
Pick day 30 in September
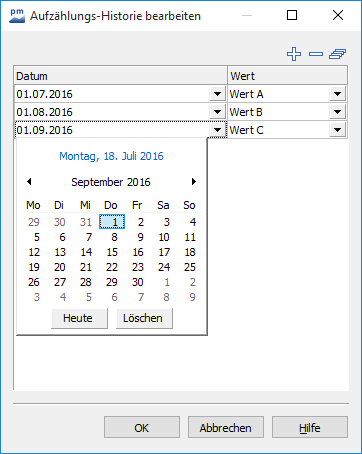pyautogui.click(x=138, y=282)
